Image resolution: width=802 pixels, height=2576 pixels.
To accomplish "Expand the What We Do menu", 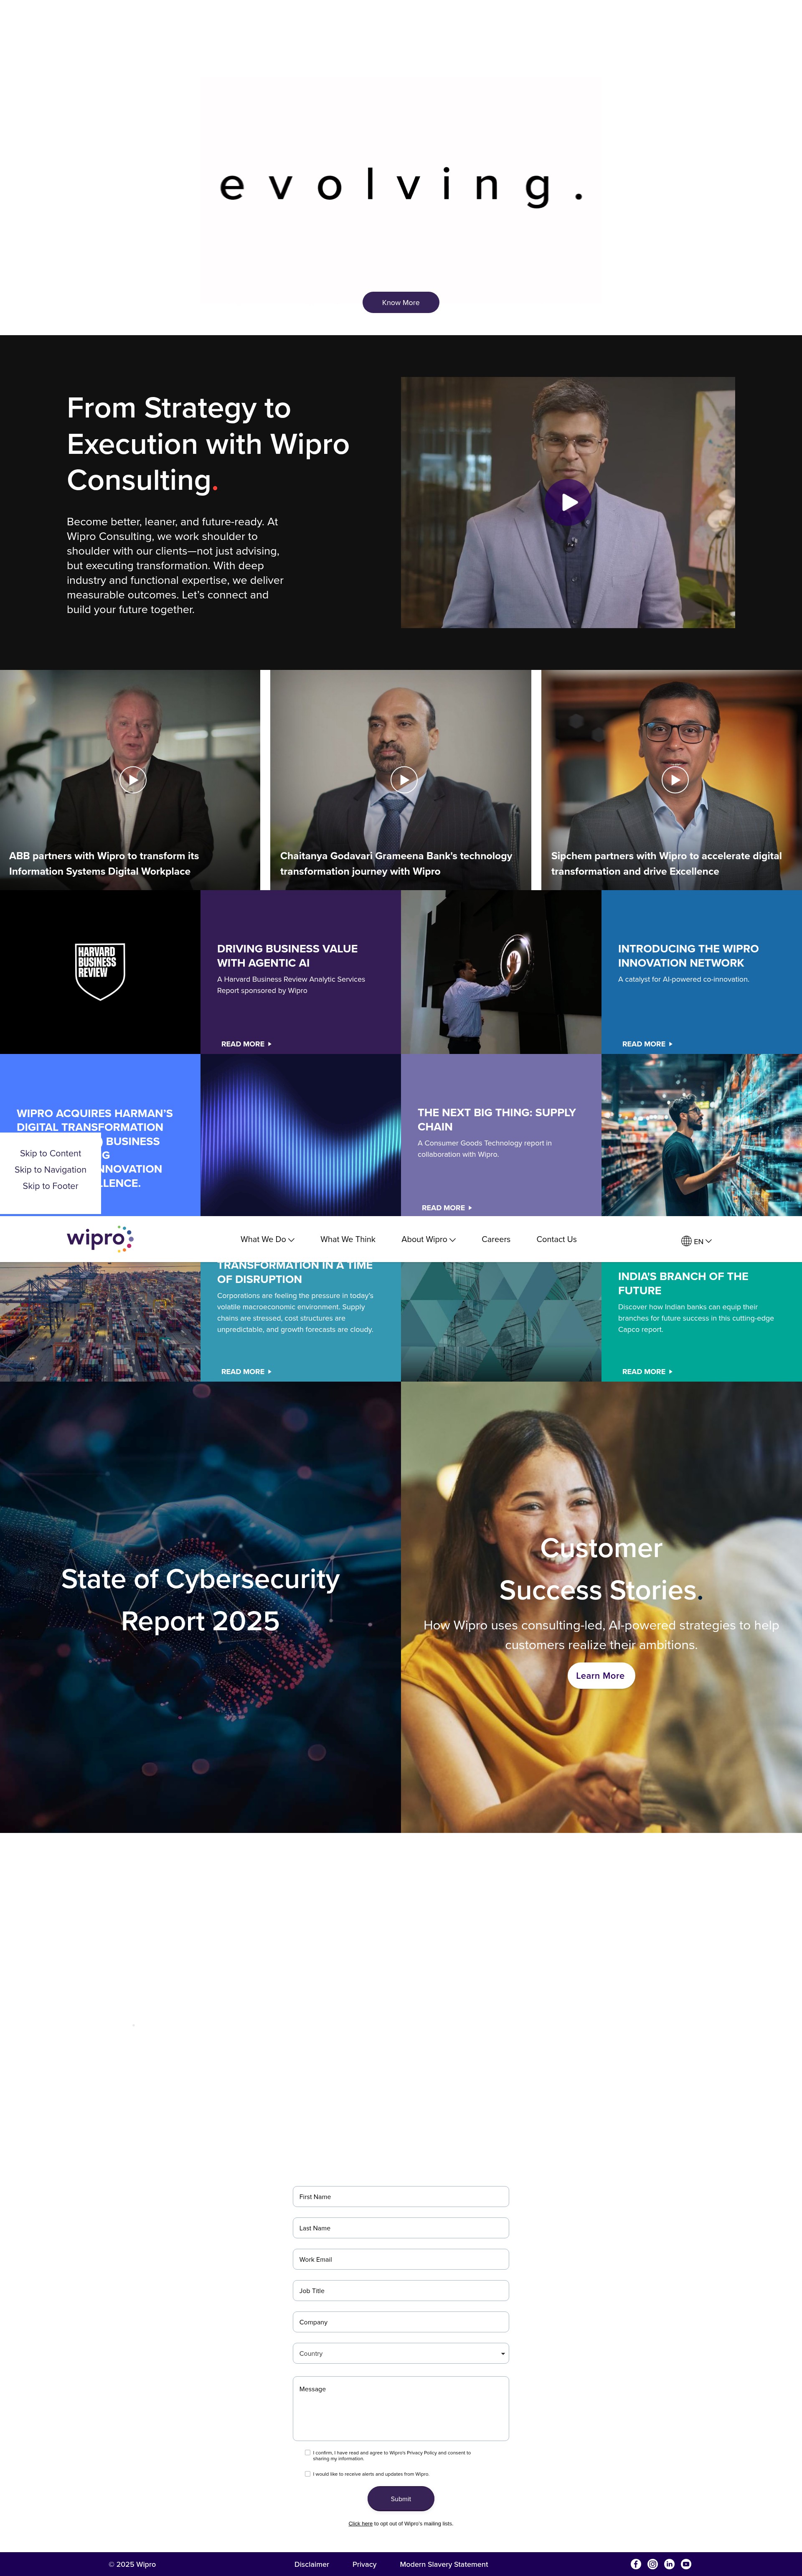I will coord(267,1240).
